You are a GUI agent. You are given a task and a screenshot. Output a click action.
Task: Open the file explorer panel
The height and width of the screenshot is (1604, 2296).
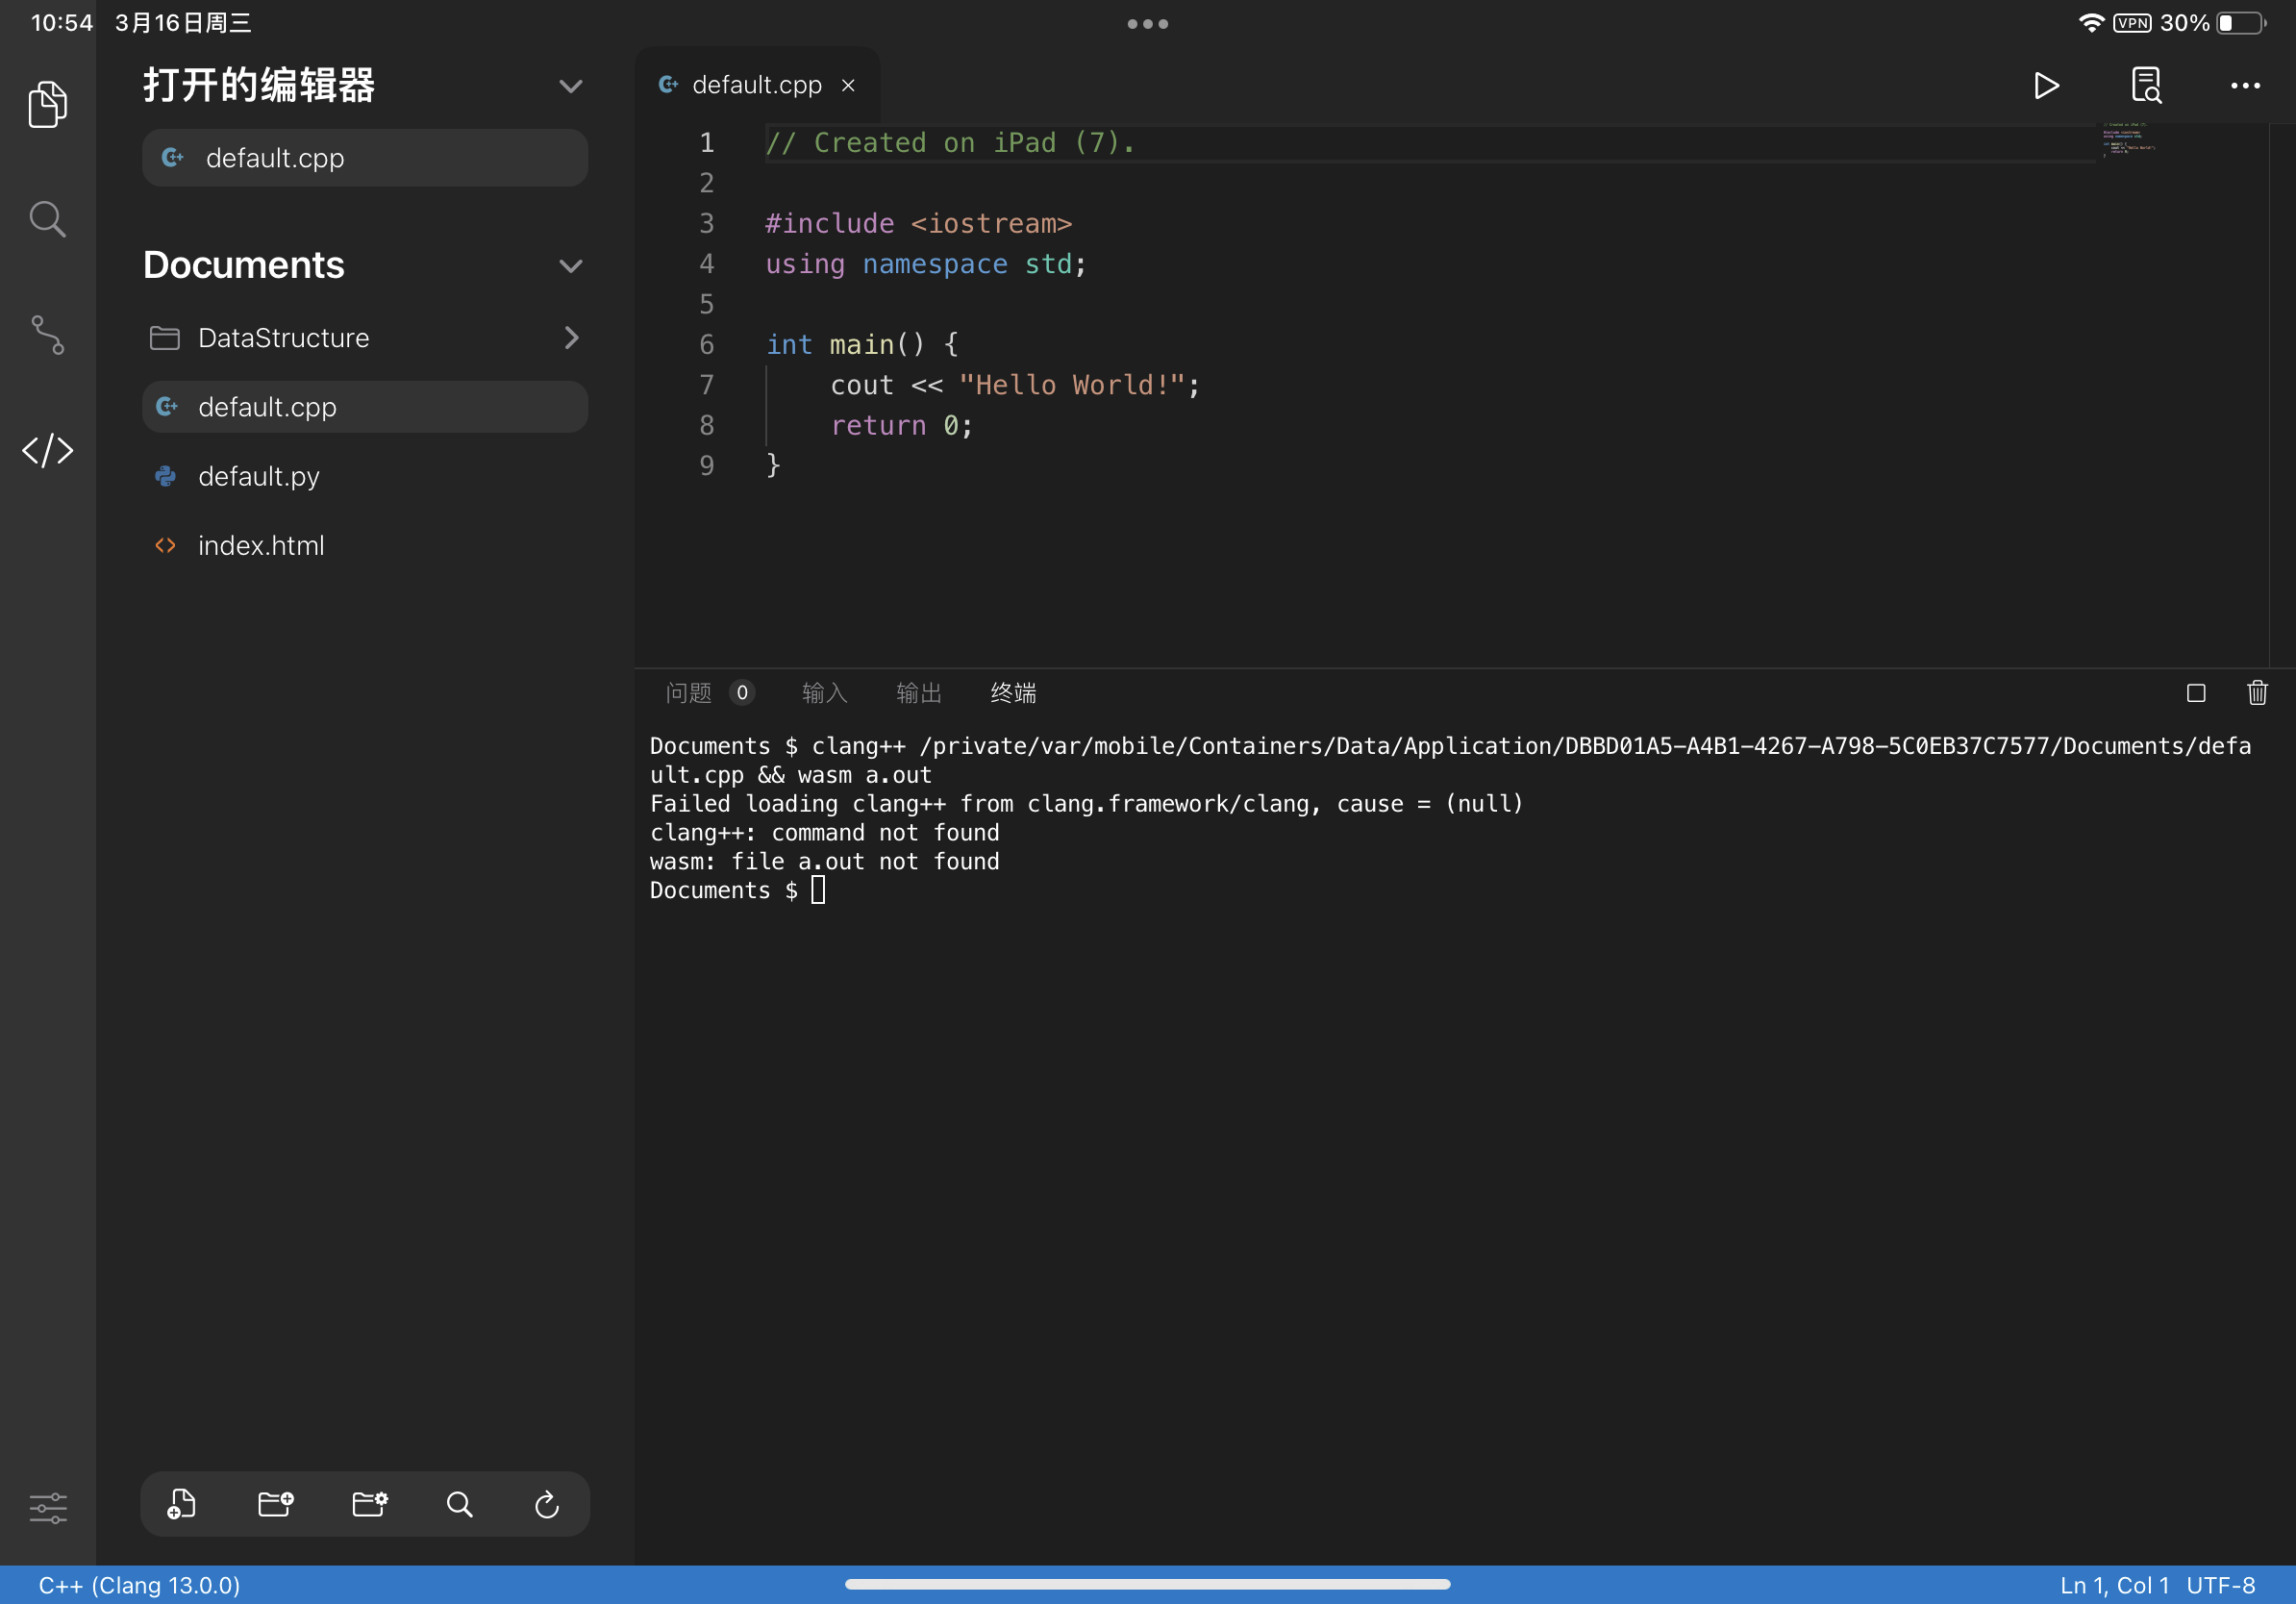click(x=47, y=104)
